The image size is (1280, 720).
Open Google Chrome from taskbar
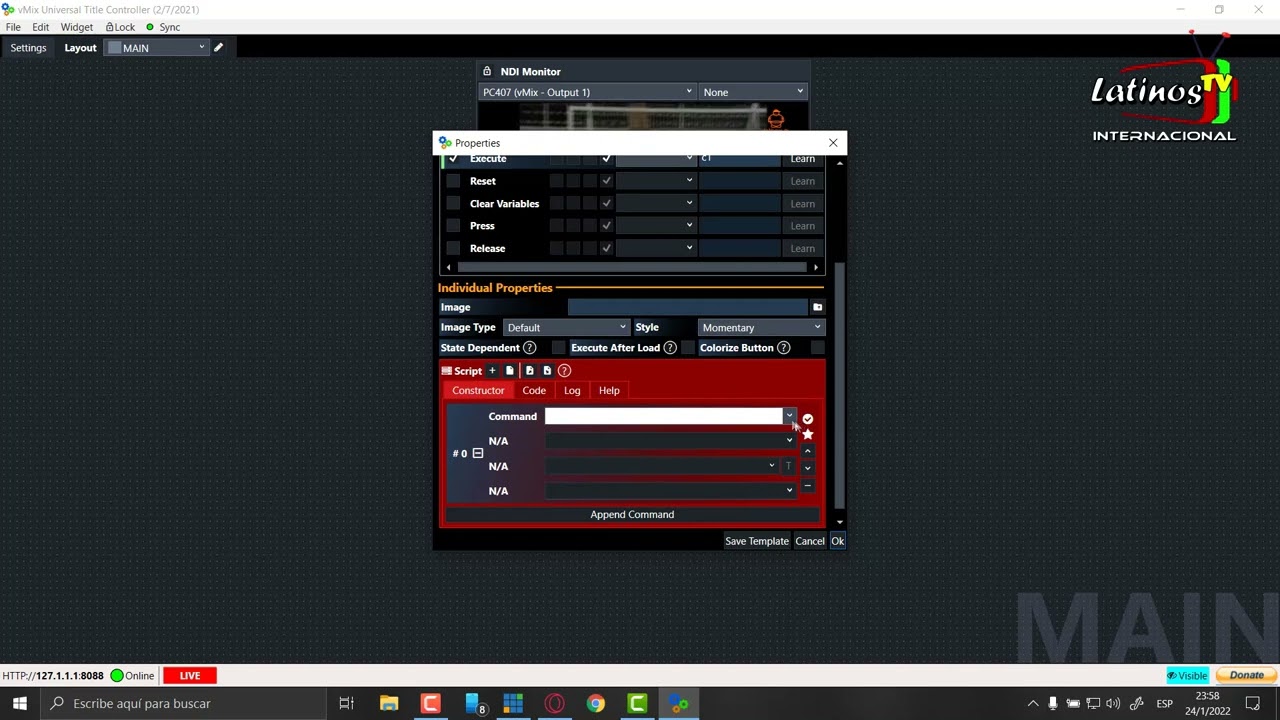595,703
